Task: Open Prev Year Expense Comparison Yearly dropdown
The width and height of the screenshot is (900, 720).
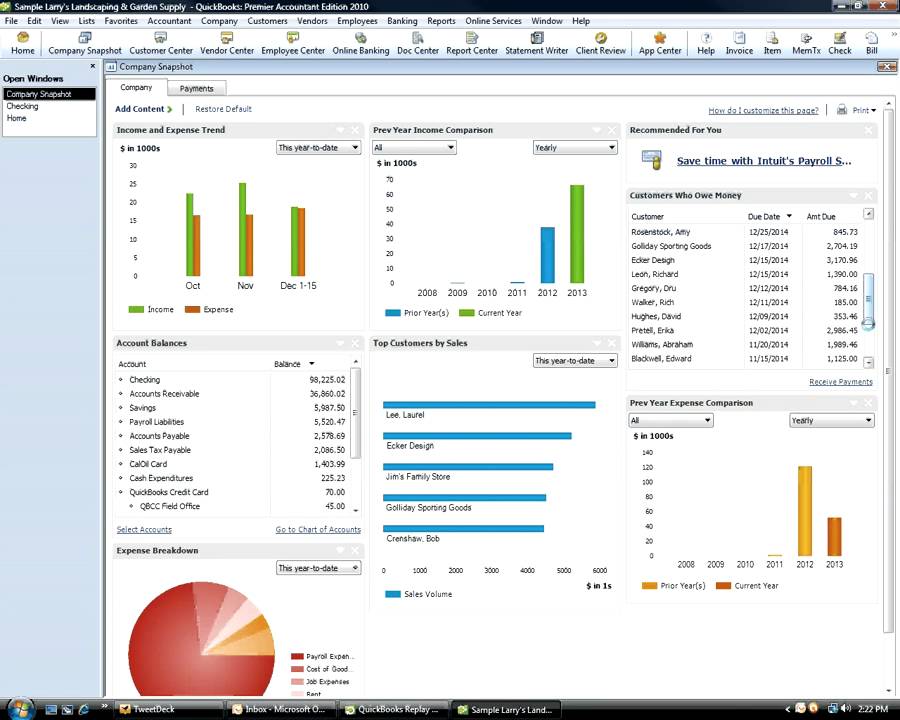Action: tap(832, 420)
